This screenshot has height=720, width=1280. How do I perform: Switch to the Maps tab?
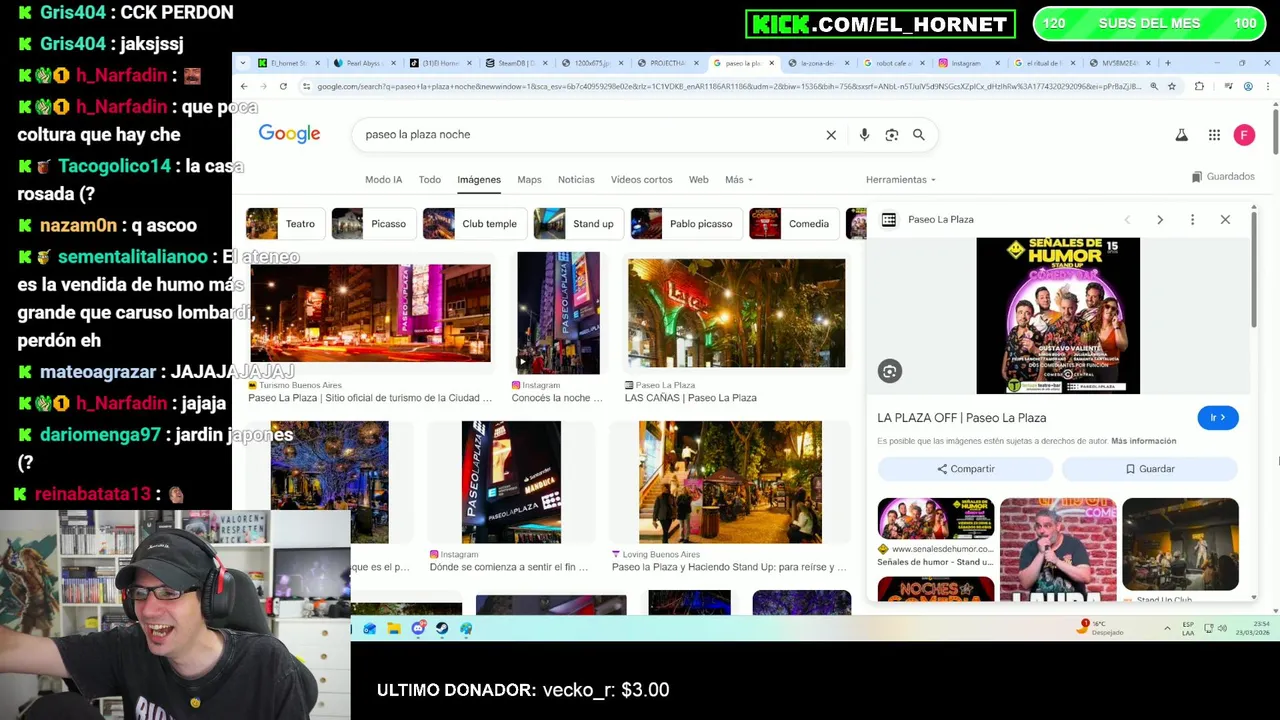pos(529,180)
